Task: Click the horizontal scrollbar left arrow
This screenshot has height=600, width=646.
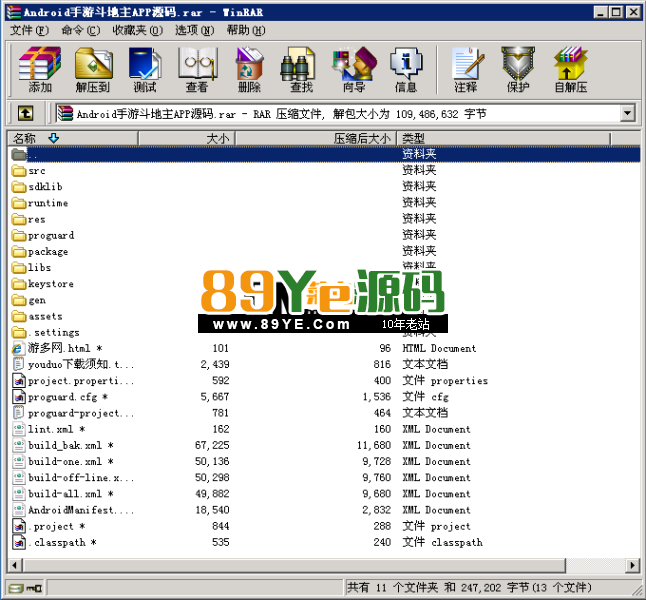Action: pyautogui.click(x=15, y=565)
